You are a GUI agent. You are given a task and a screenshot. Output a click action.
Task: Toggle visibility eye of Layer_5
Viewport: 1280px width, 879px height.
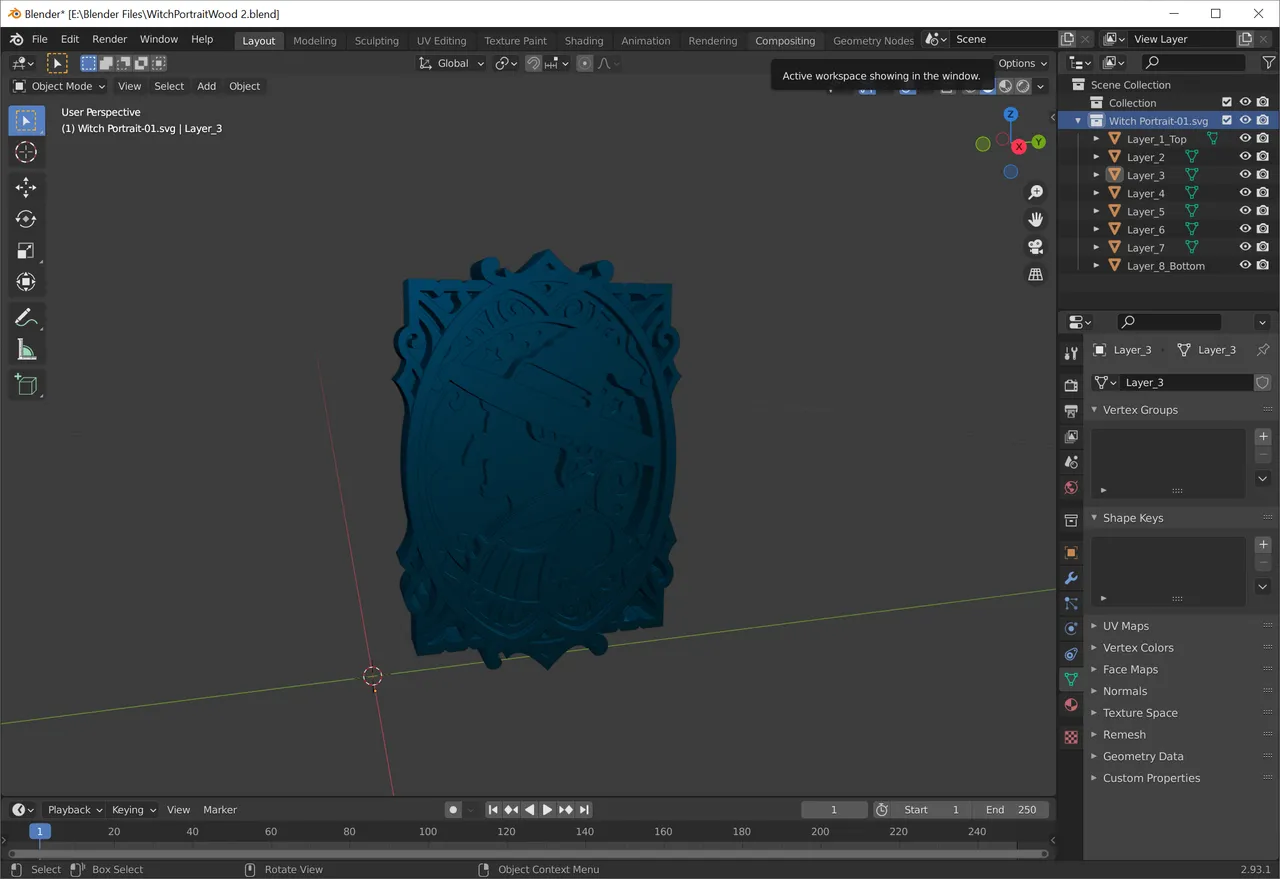[x=1245, y=211]
